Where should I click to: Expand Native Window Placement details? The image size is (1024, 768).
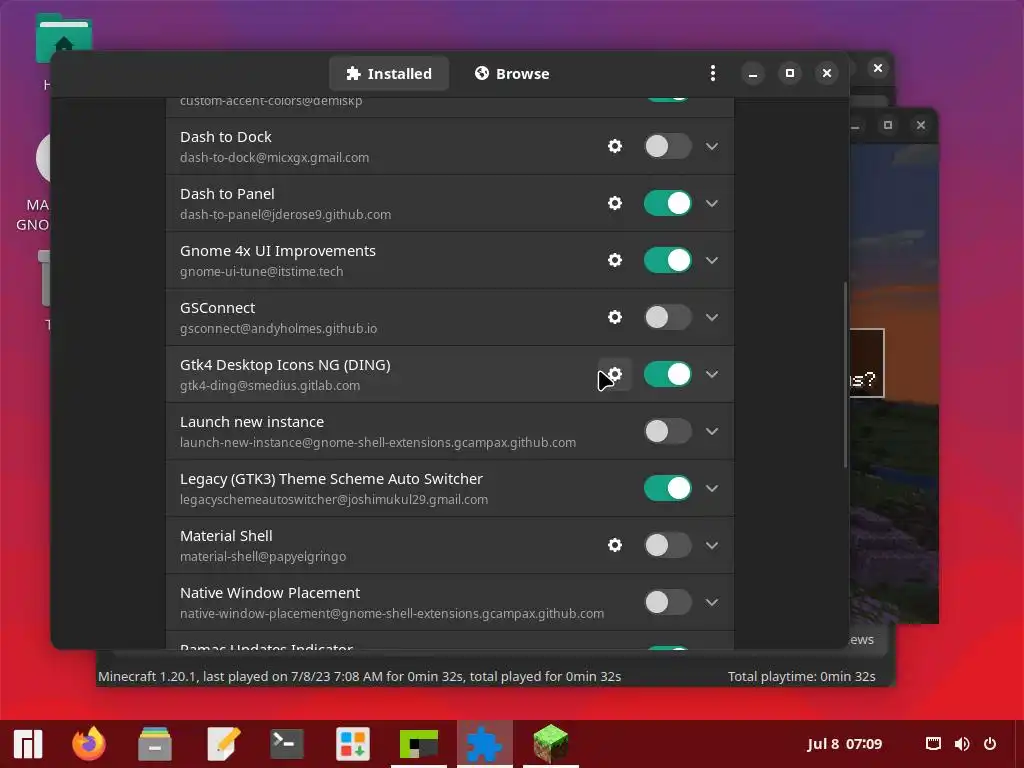[x=712, y=602]
